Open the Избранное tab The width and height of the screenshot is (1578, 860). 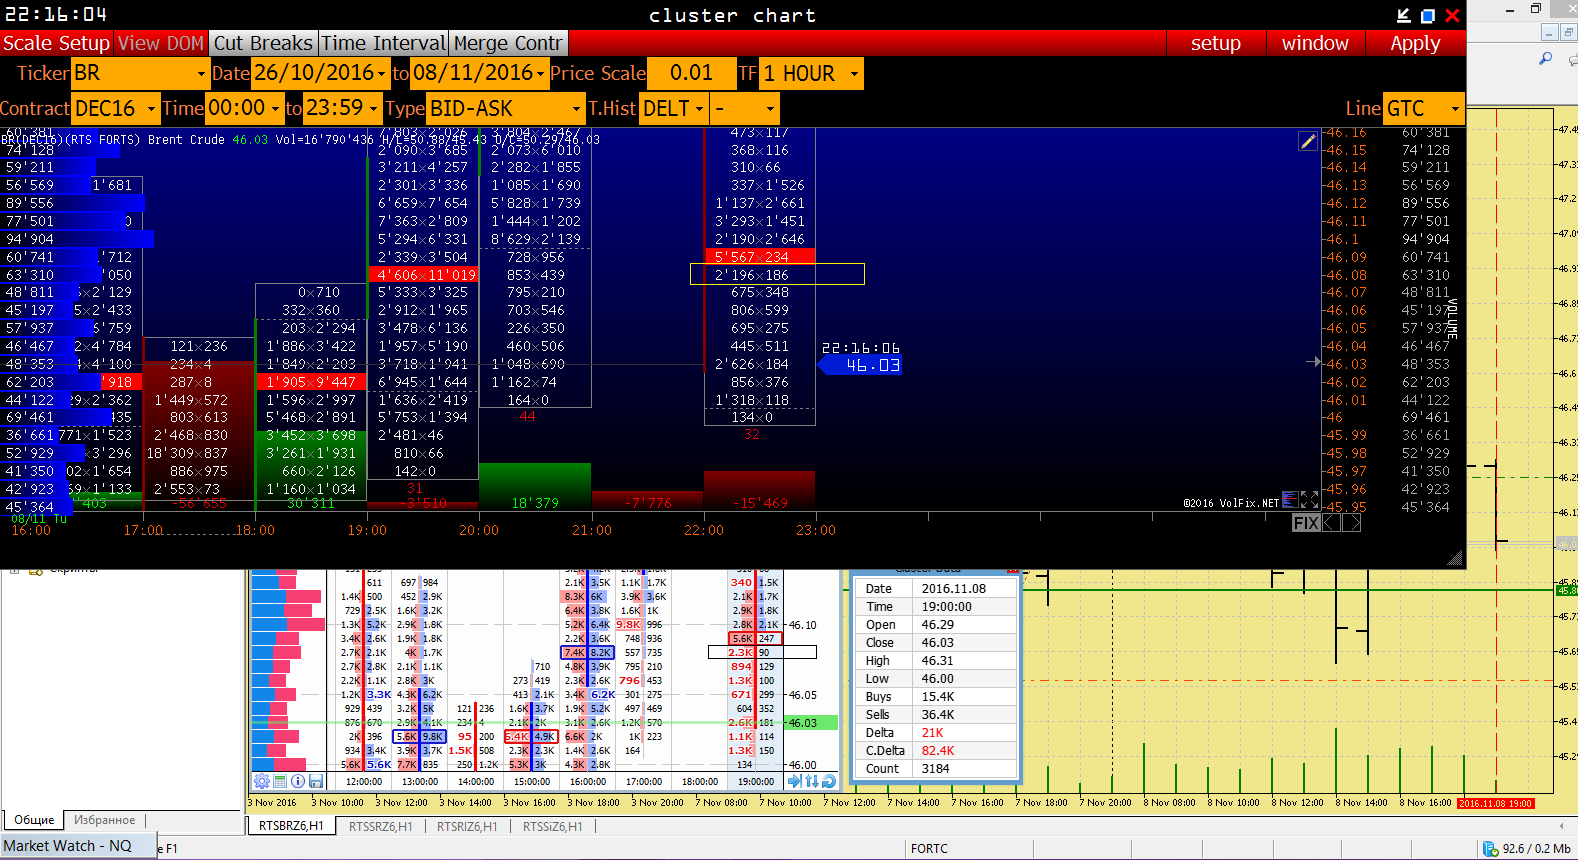pos(105,820)
